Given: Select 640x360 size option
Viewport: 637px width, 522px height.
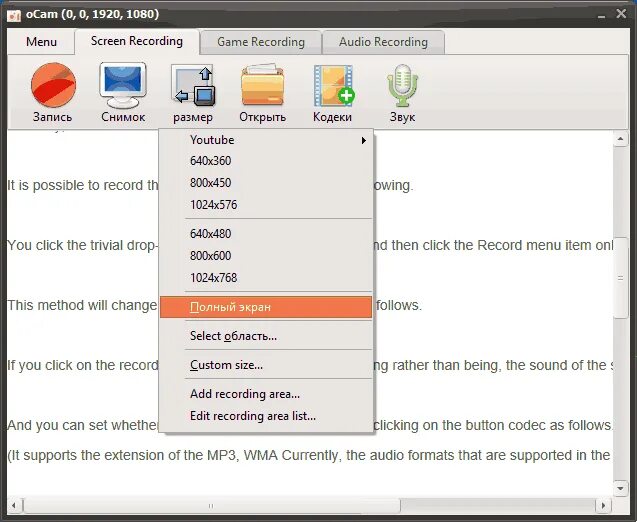Looking at the screenshot, I should 266,161.
